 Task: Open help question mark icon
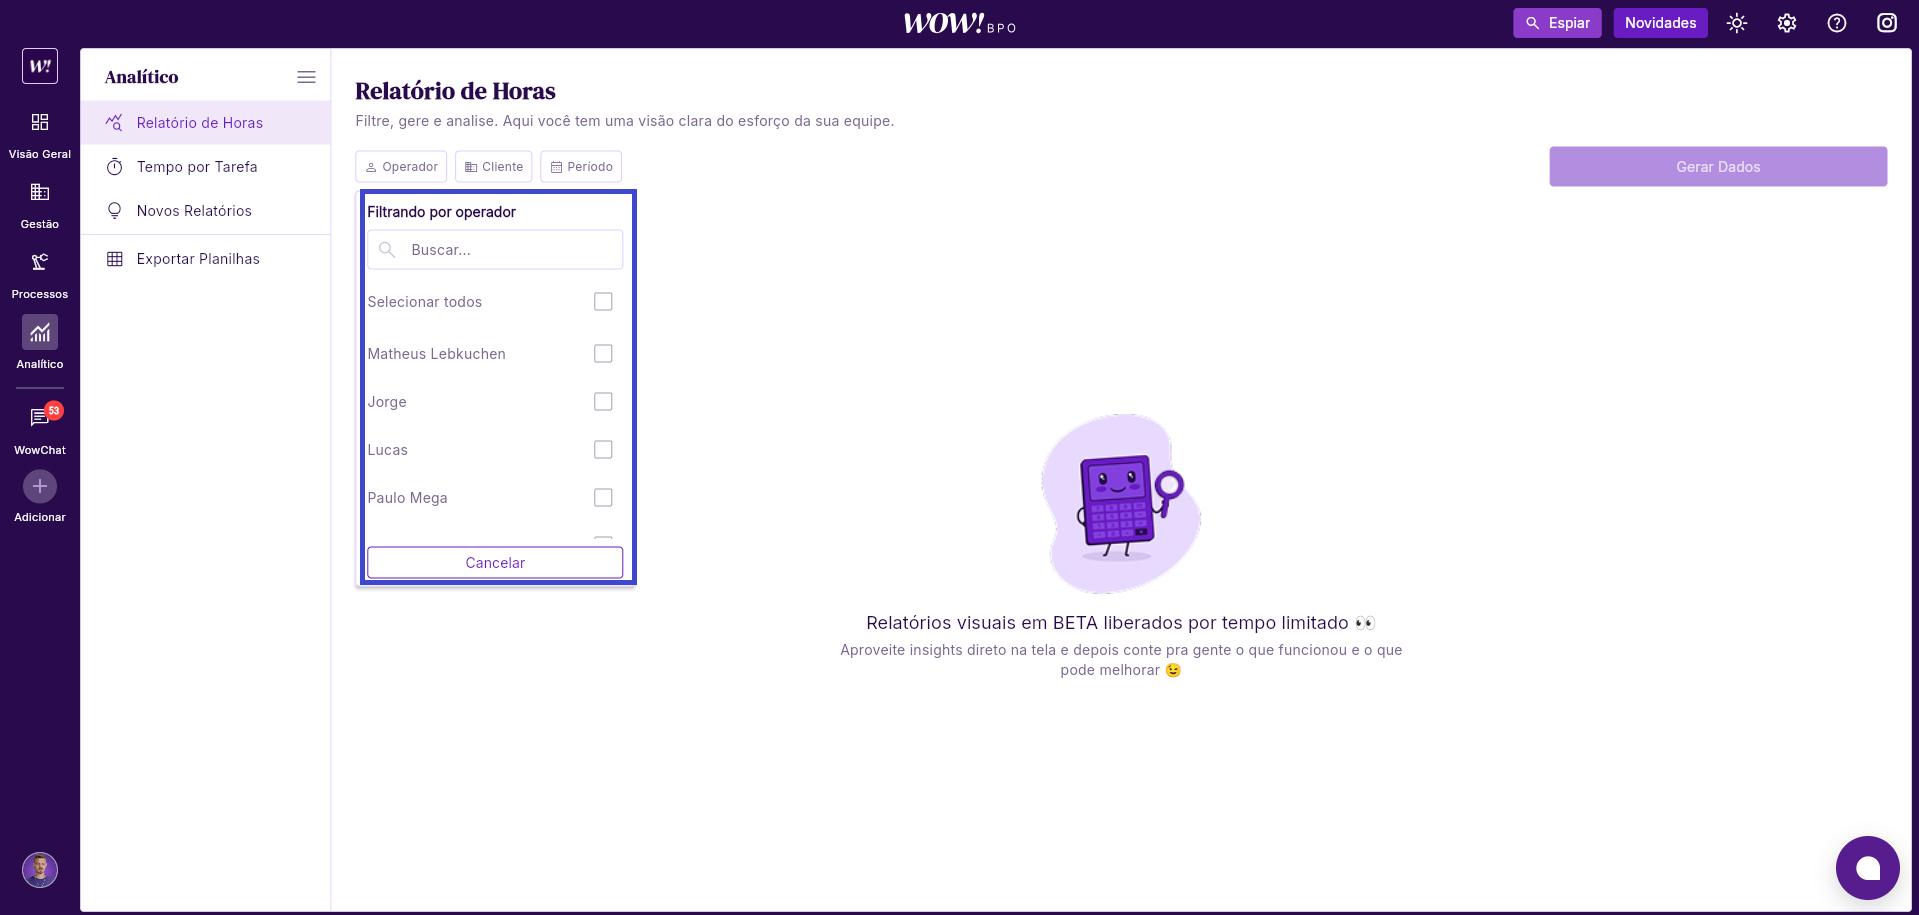tap(1837, 23)
